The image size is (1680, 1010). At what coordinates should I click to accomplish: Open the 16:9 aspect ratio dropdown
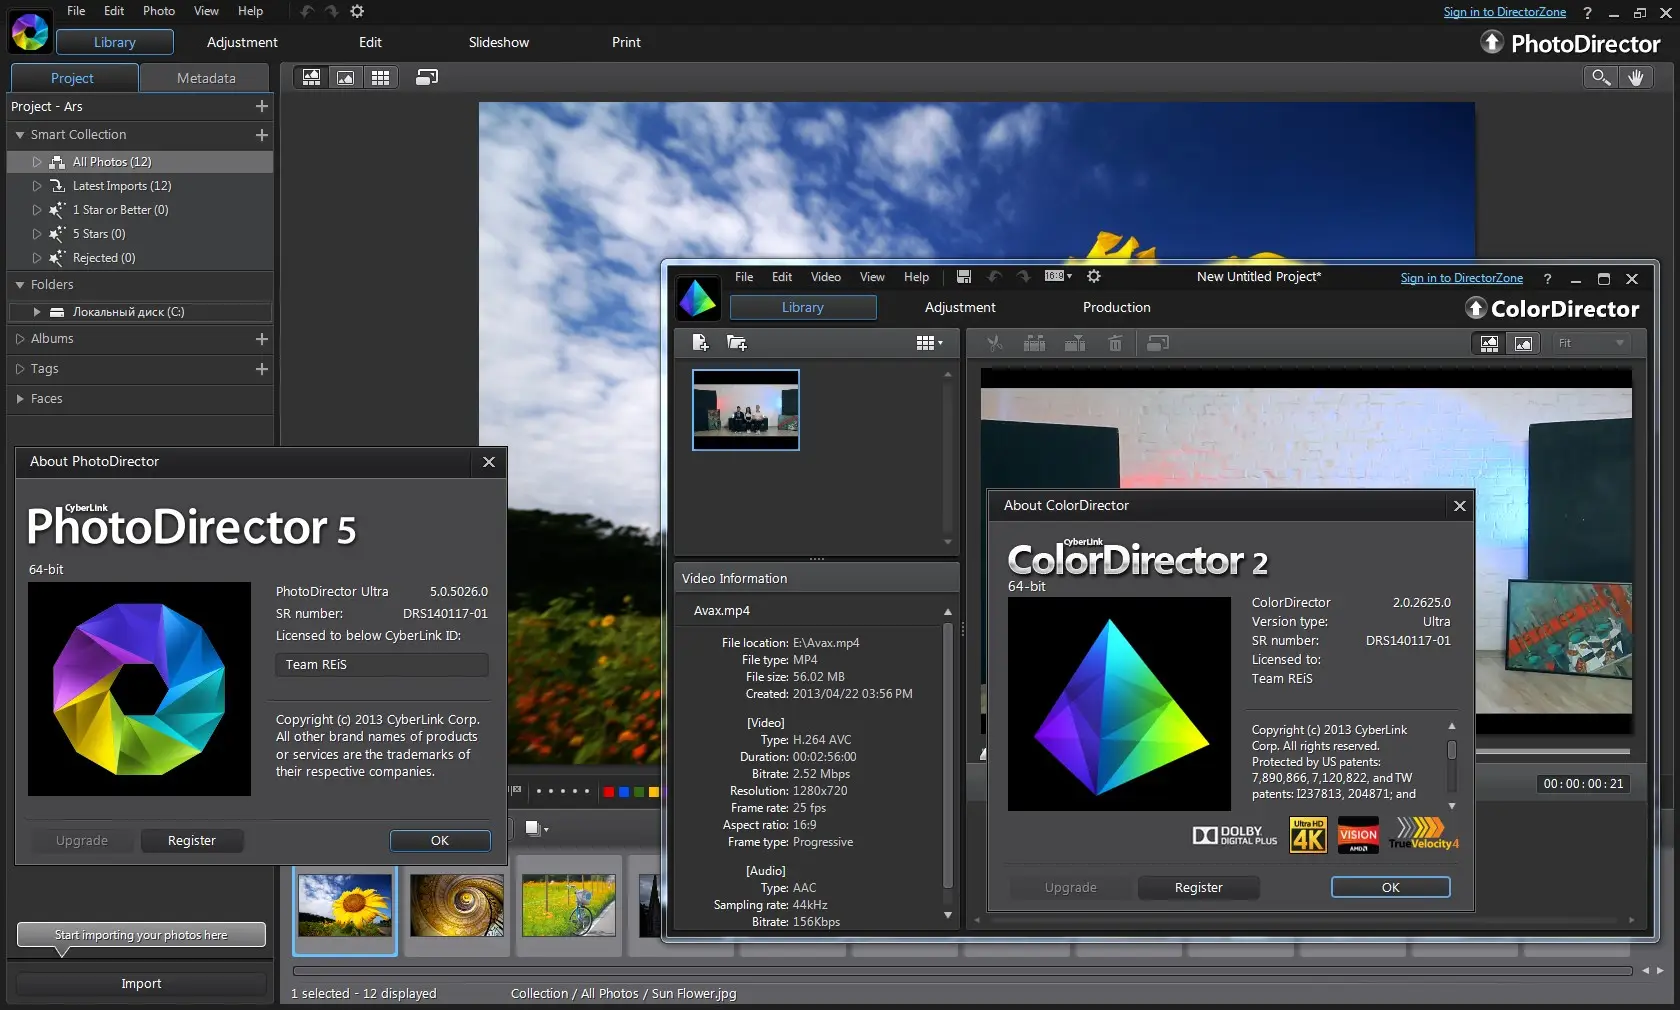click(x=1058, y=276)
